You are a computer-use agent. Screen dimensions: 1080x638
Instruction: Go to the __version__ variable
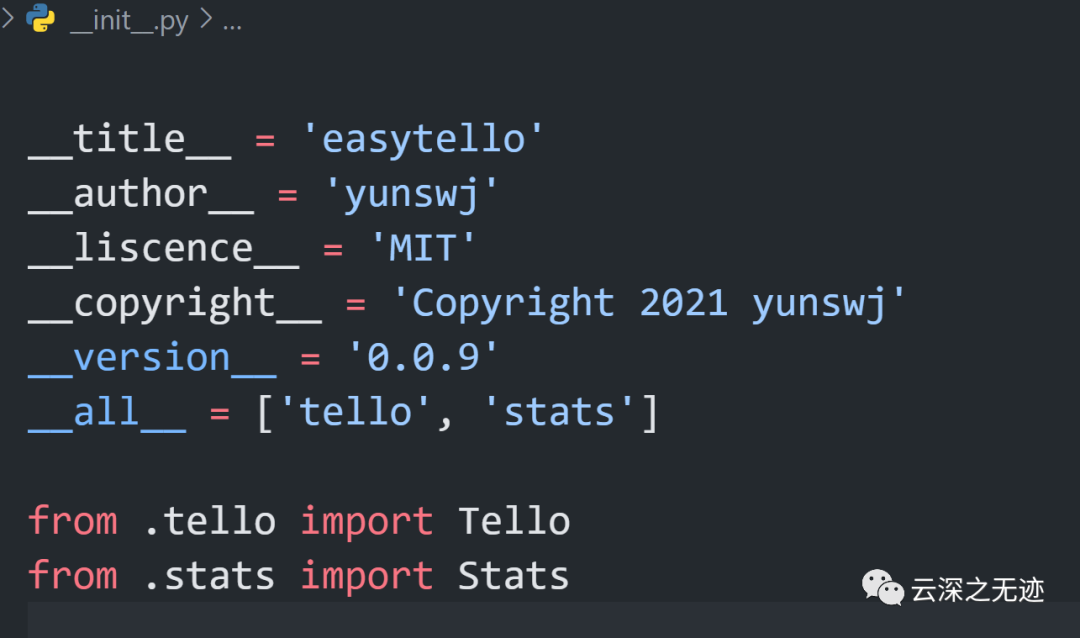point(152,358)
